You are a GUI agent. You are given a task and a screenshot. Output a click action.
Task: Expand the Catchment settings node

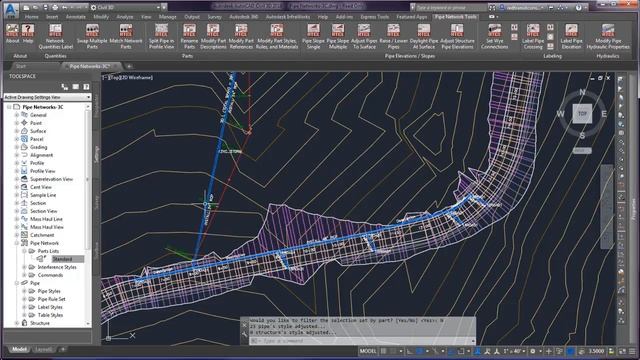click(x=17, y=235)
